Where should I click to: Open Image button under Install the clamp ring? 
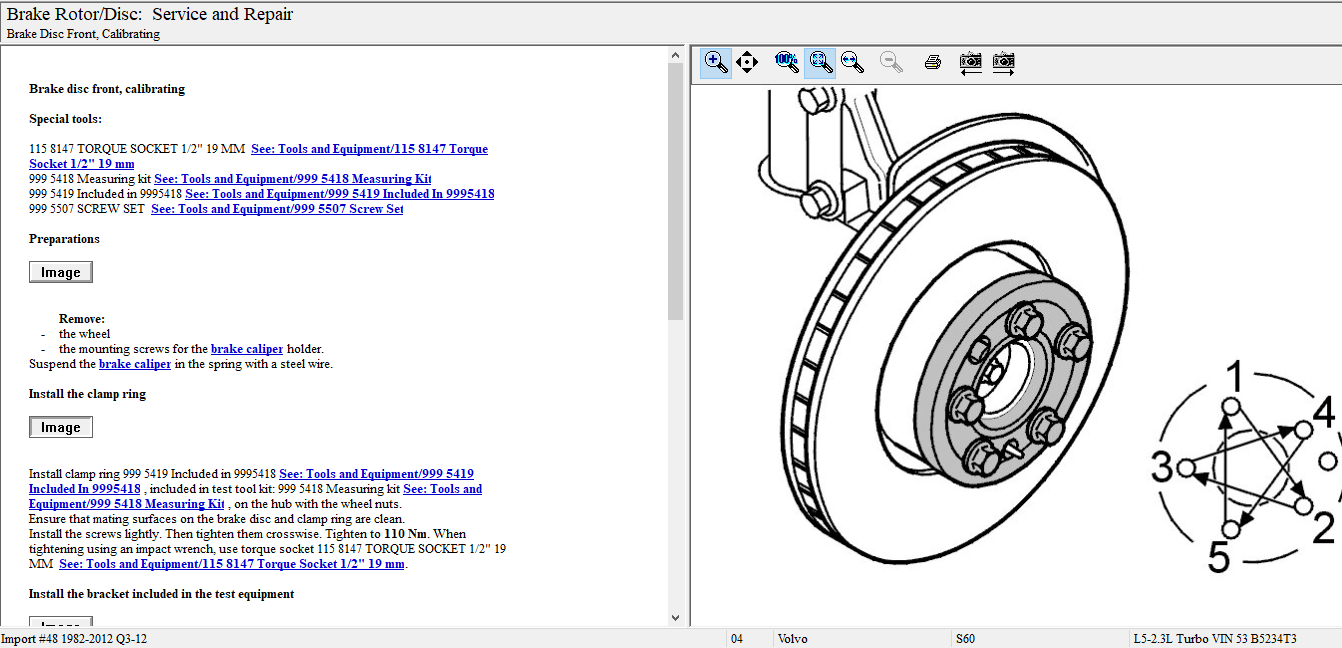[x=61, y=427]
